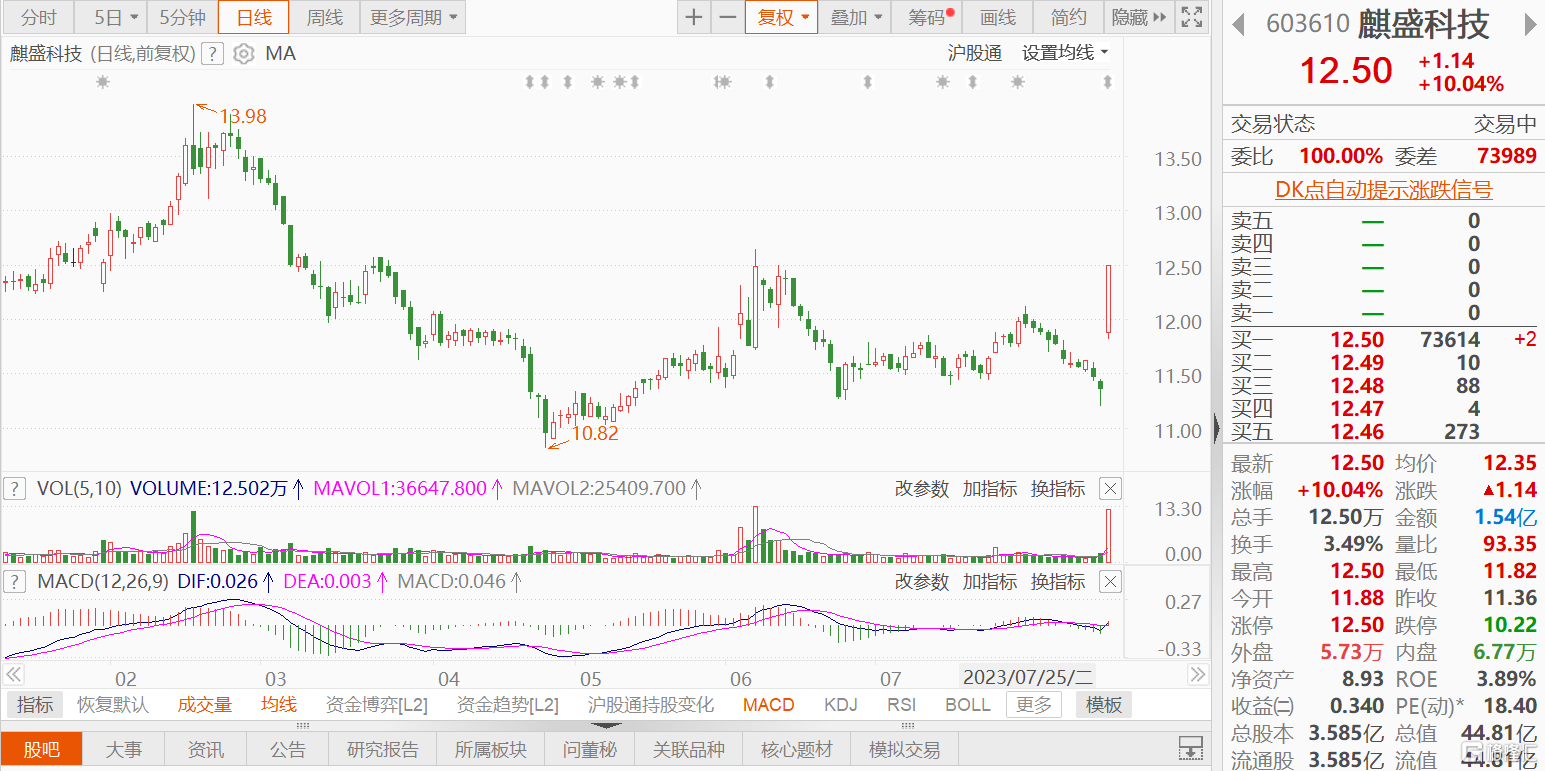Open 设置均线 dropdown

tap(1066, 53)
